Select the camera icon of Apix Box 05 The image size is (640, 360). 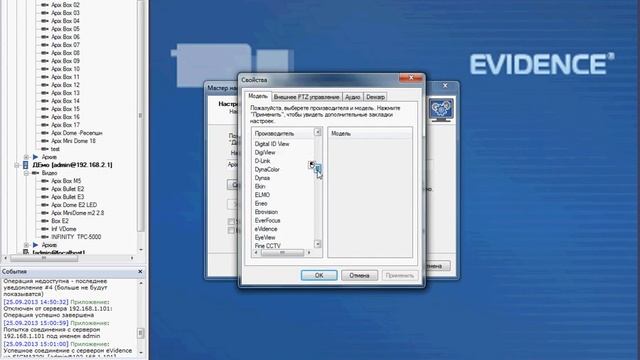(44, 29)
